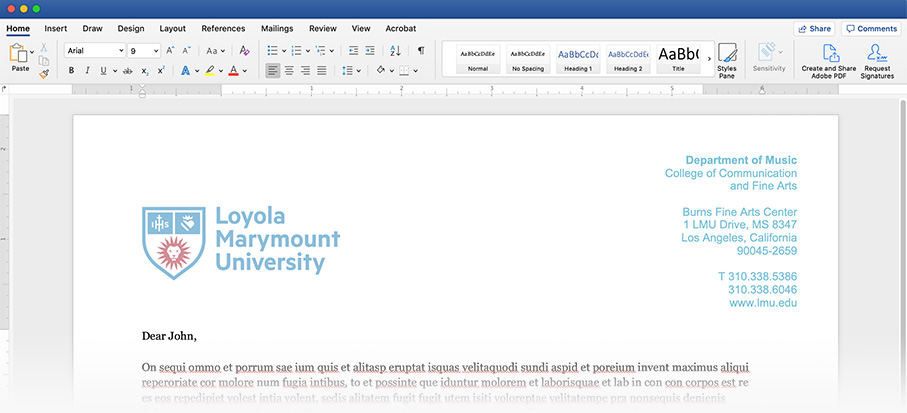The image size is (907, 413).
Task: Sort text A to Z
Action: click(x=395, y=51)
